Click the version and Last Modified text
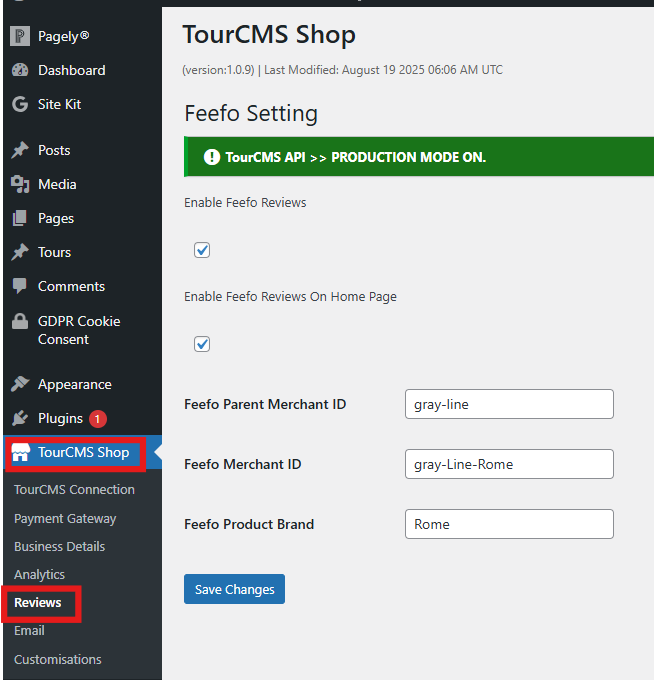Viewport: 654px width, 680px height. (x=342, y=70)
